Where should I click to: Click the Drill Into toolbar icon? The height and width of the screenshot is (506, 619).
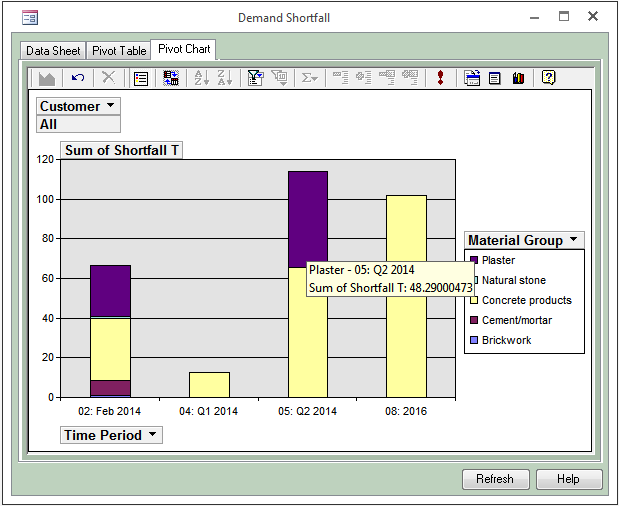click(x=410, y=78)
